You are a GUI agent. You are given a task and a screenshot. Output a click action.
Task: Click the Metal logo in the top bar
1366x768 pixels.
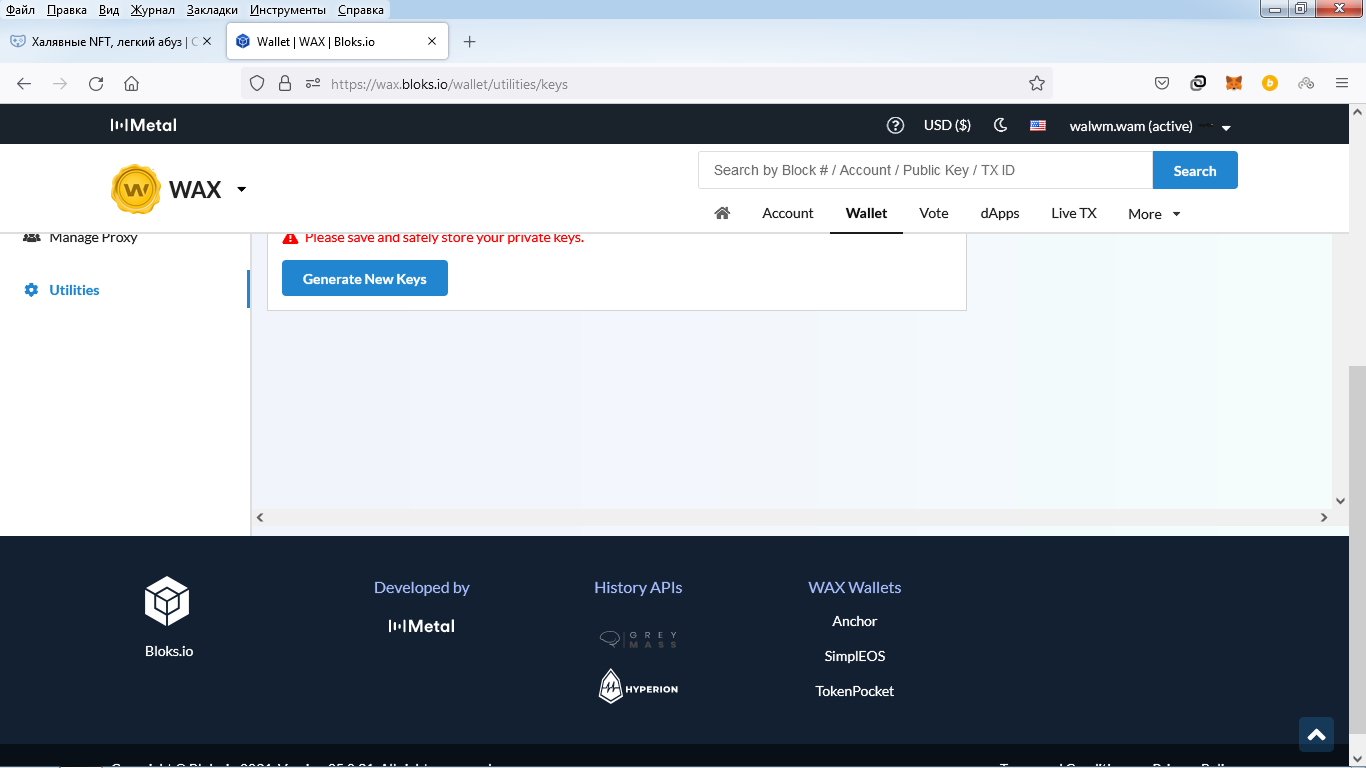point(143,125)
